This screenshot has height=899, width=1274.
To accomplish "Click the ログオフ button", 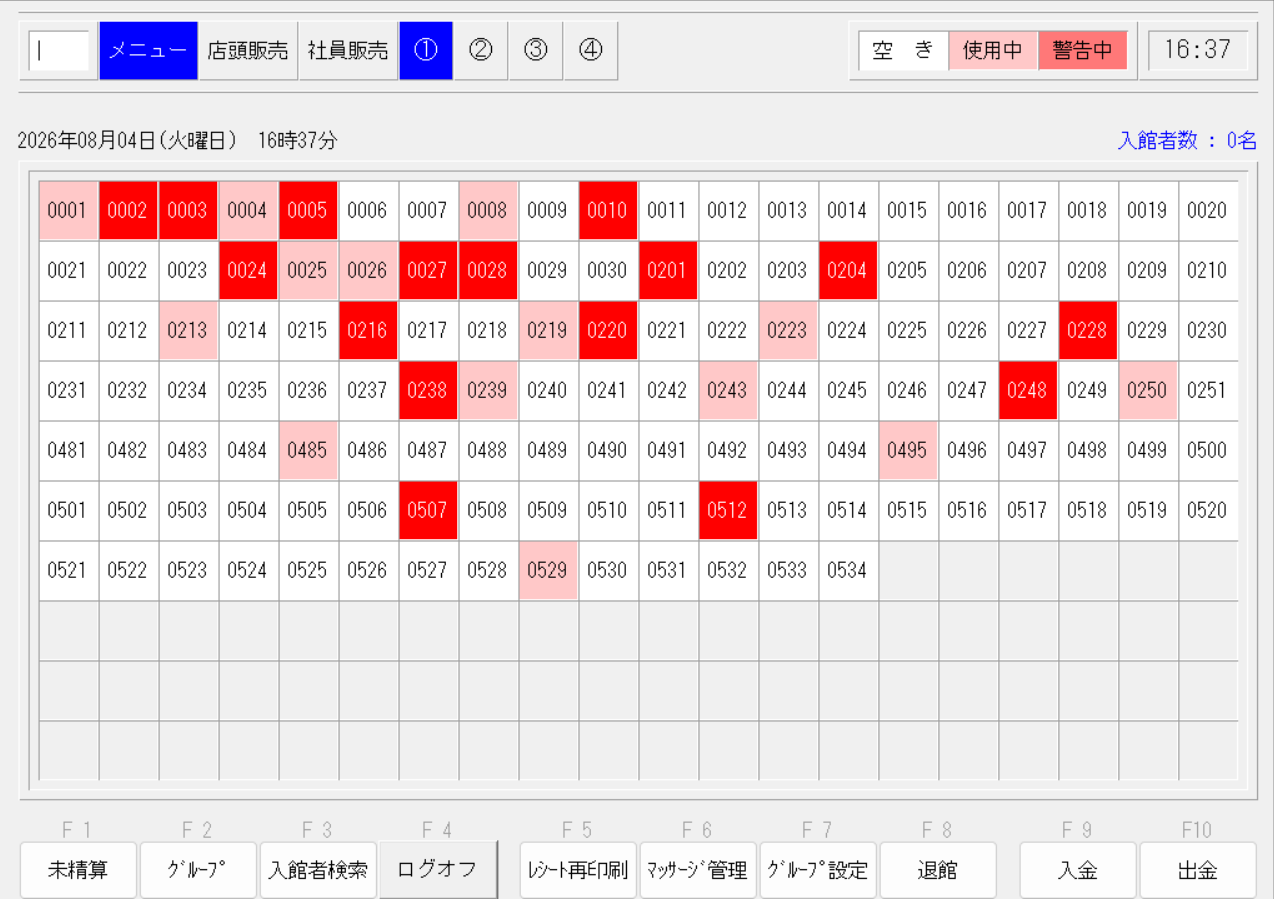I will [x=438, y=870].
